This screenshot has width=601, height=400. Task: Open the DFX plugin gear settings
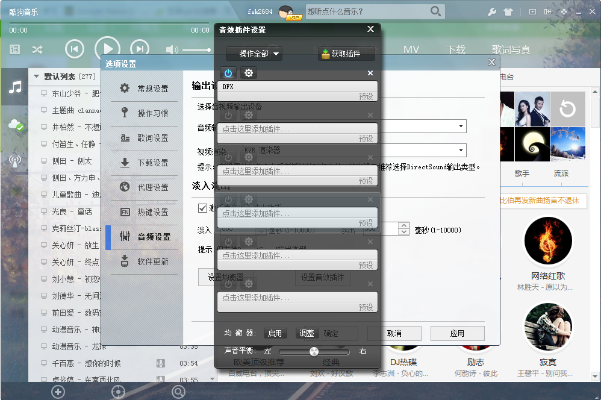tap(248, 73)
